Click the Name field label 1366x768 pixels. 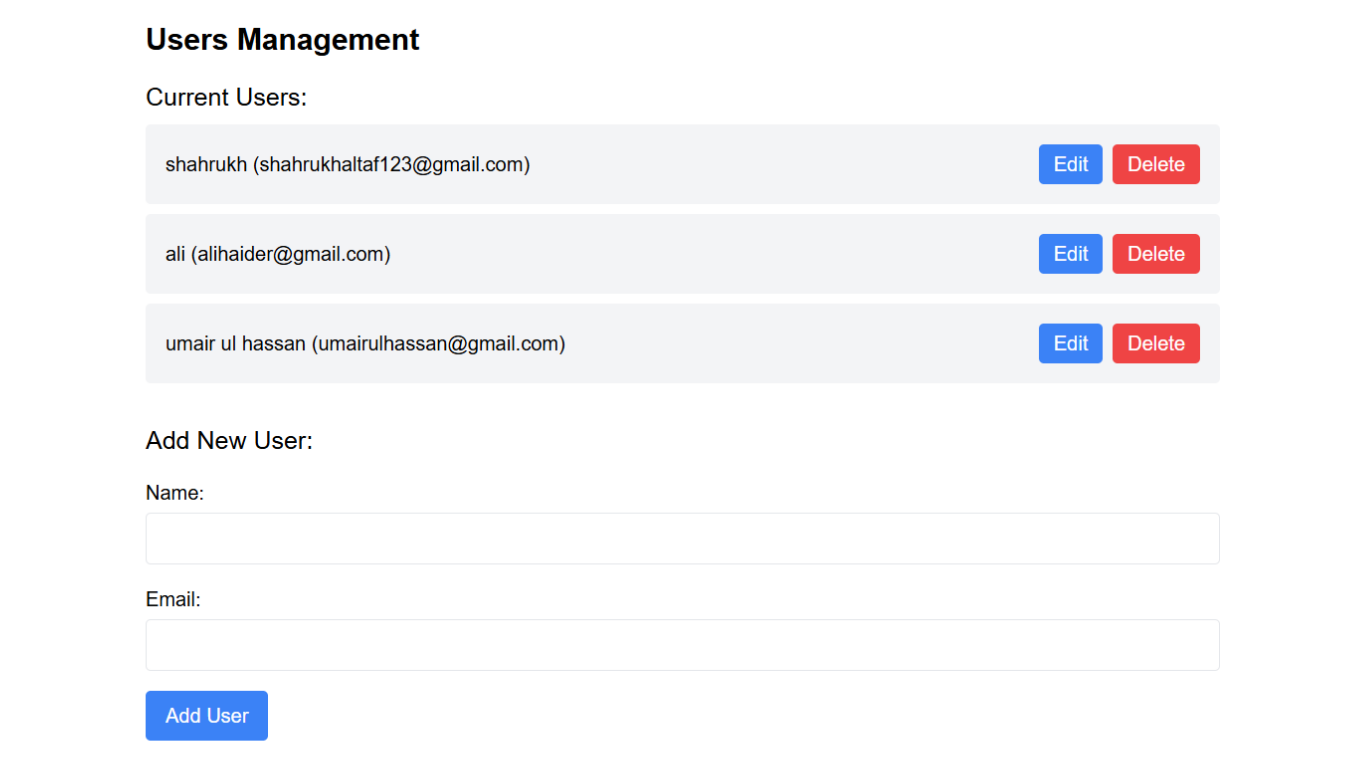(175, 492)
